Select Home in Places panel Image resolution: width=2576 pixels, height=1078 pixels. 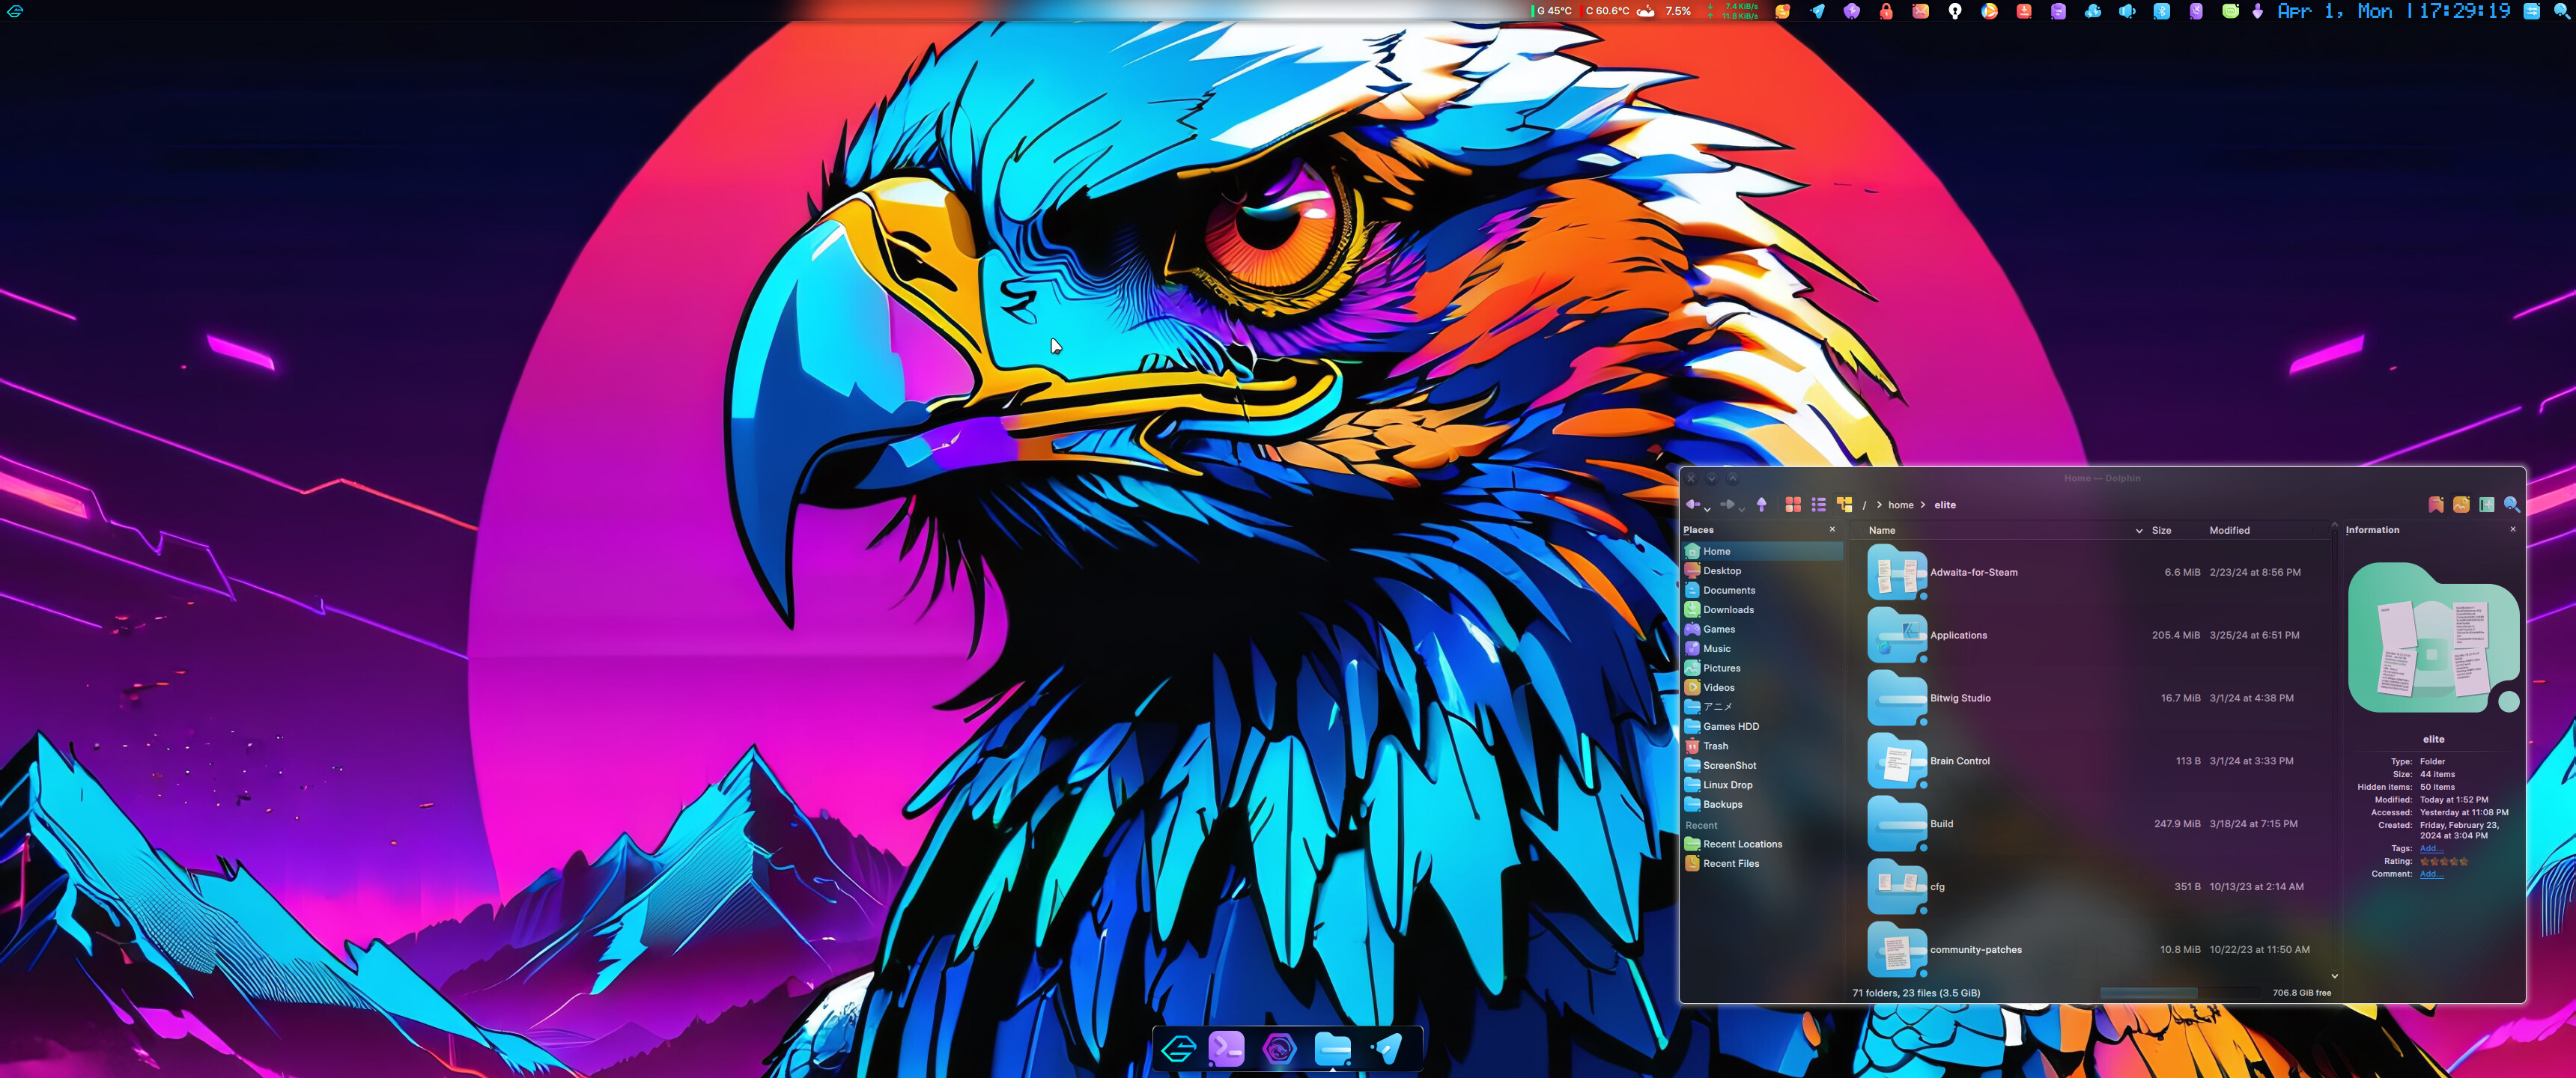pyautogui.click(x=1763, y=551)
